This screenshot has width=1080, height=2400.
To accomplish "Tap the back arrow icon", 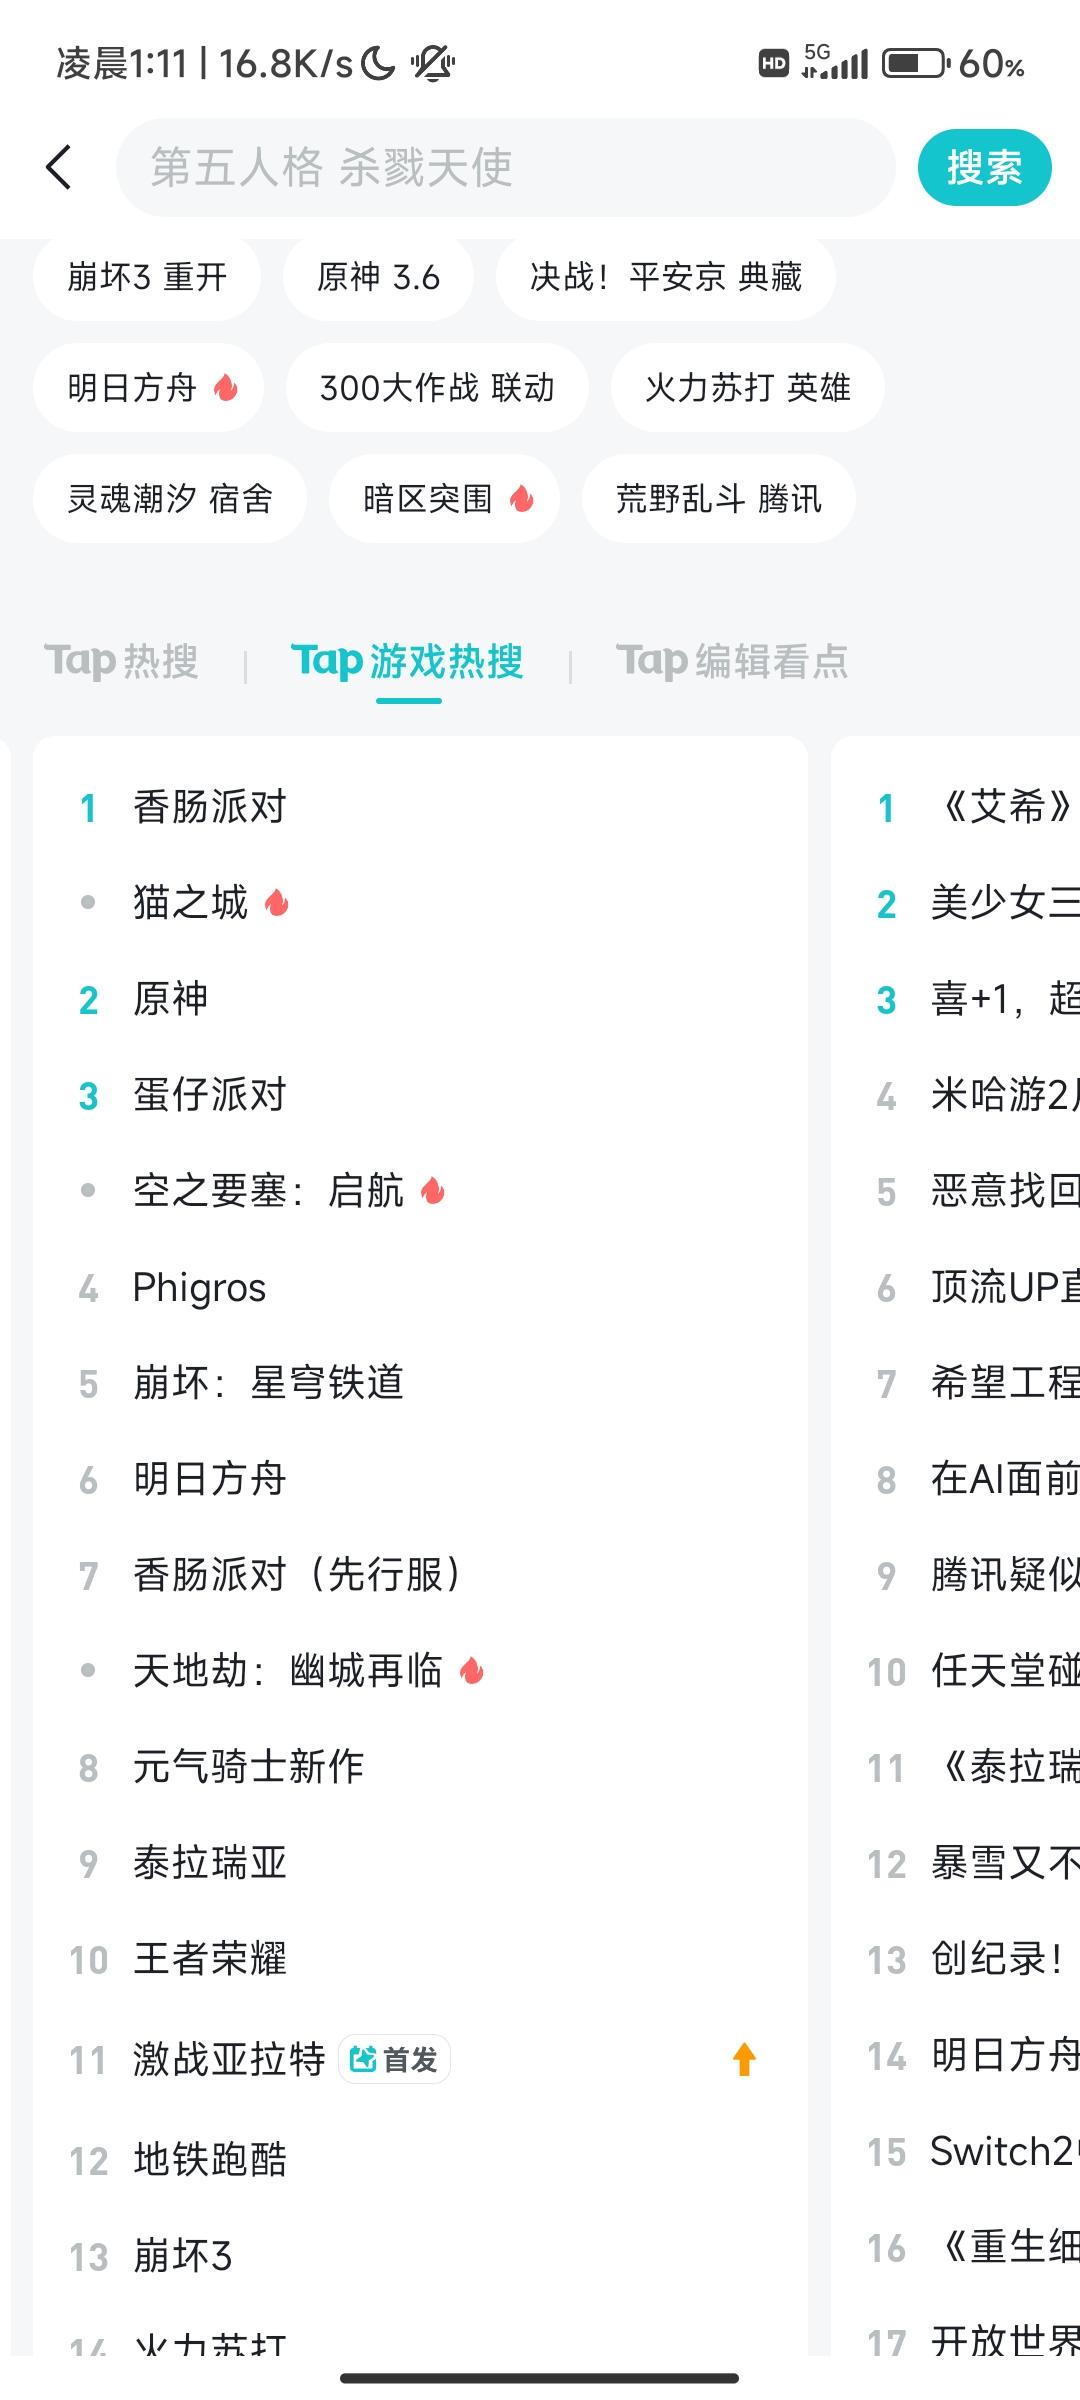I will (59, 167).
